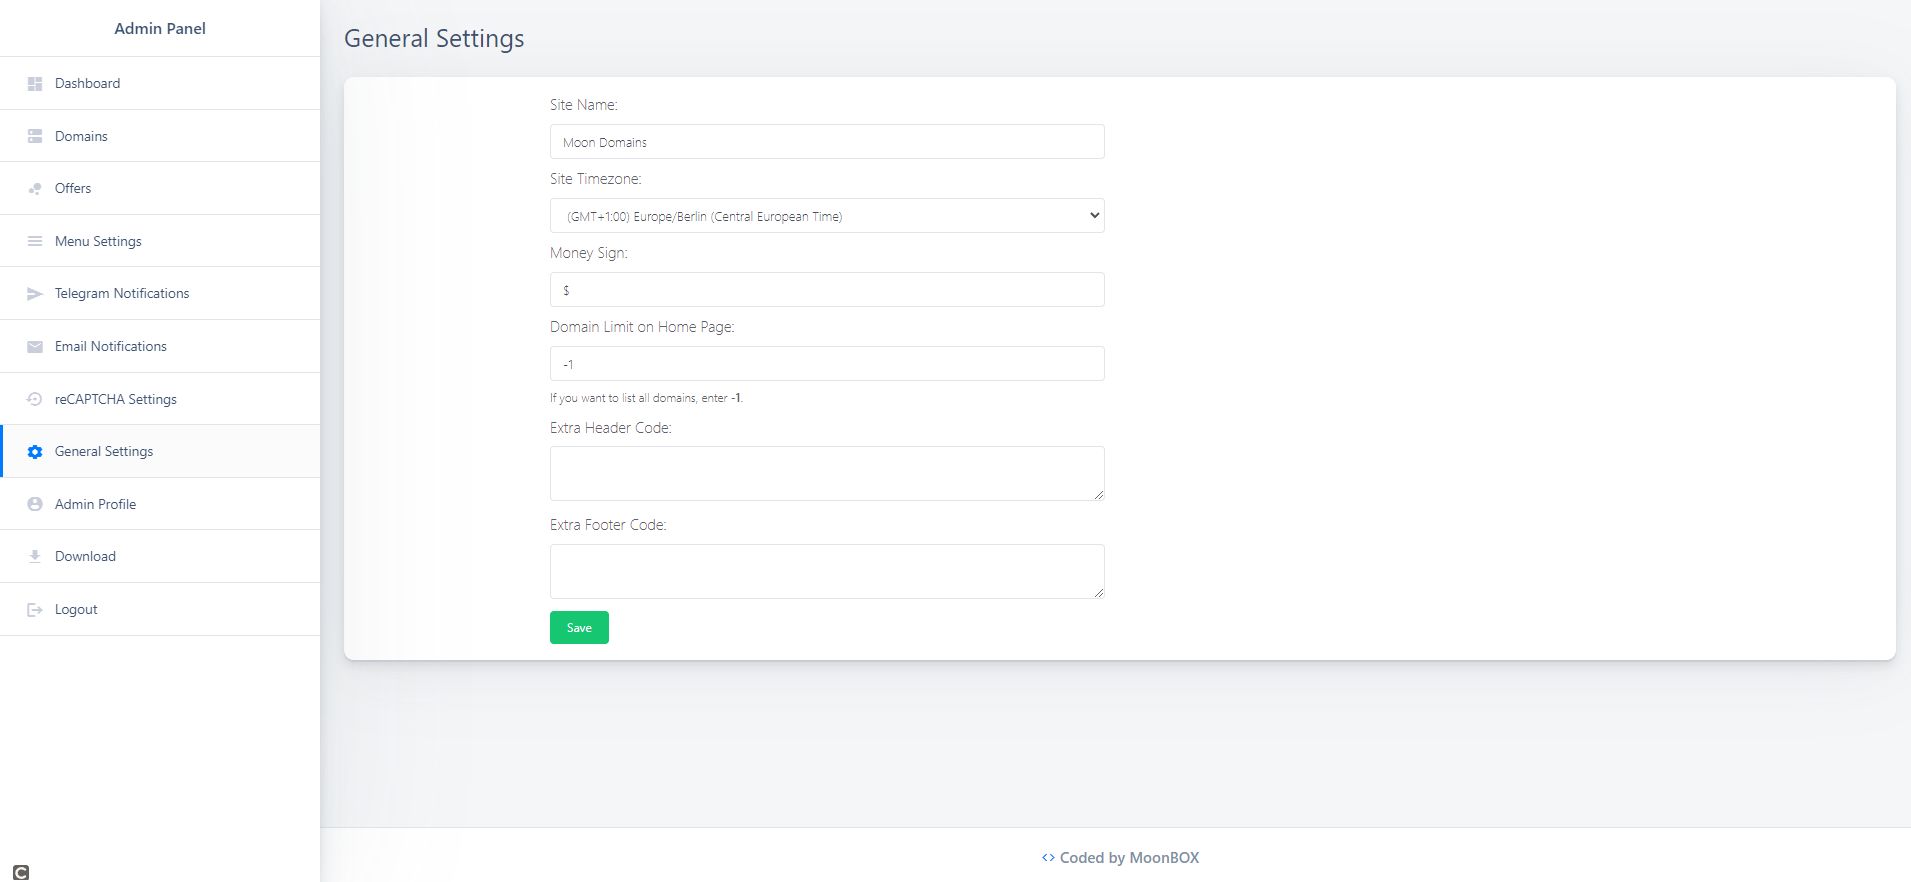Click the Extra Footer Code resize handle

pyautogui.click(x=1098, y=592)
